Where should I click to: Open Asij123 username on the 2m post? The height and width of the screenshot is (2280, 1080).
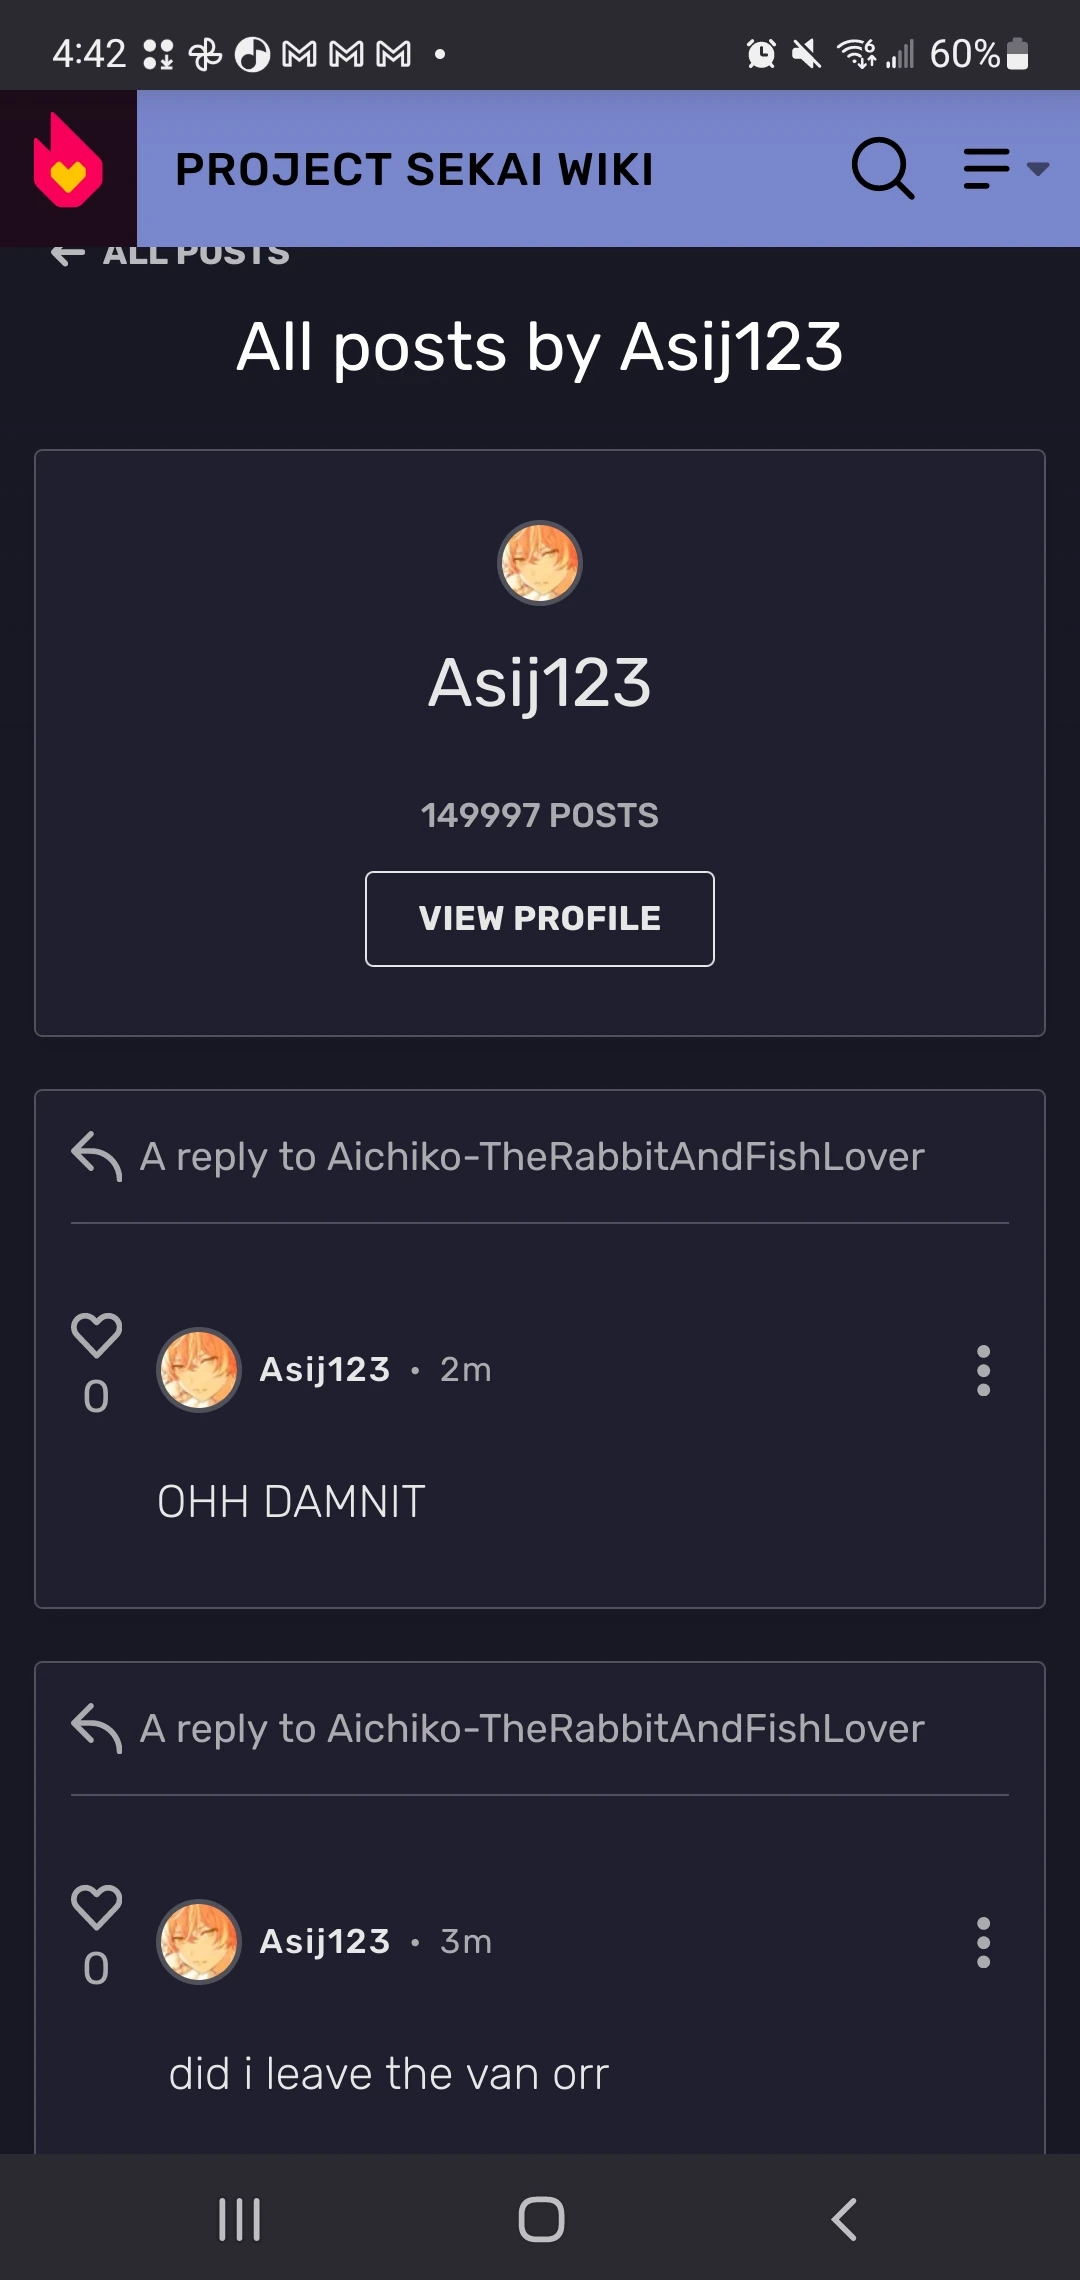coord(325,1370)
